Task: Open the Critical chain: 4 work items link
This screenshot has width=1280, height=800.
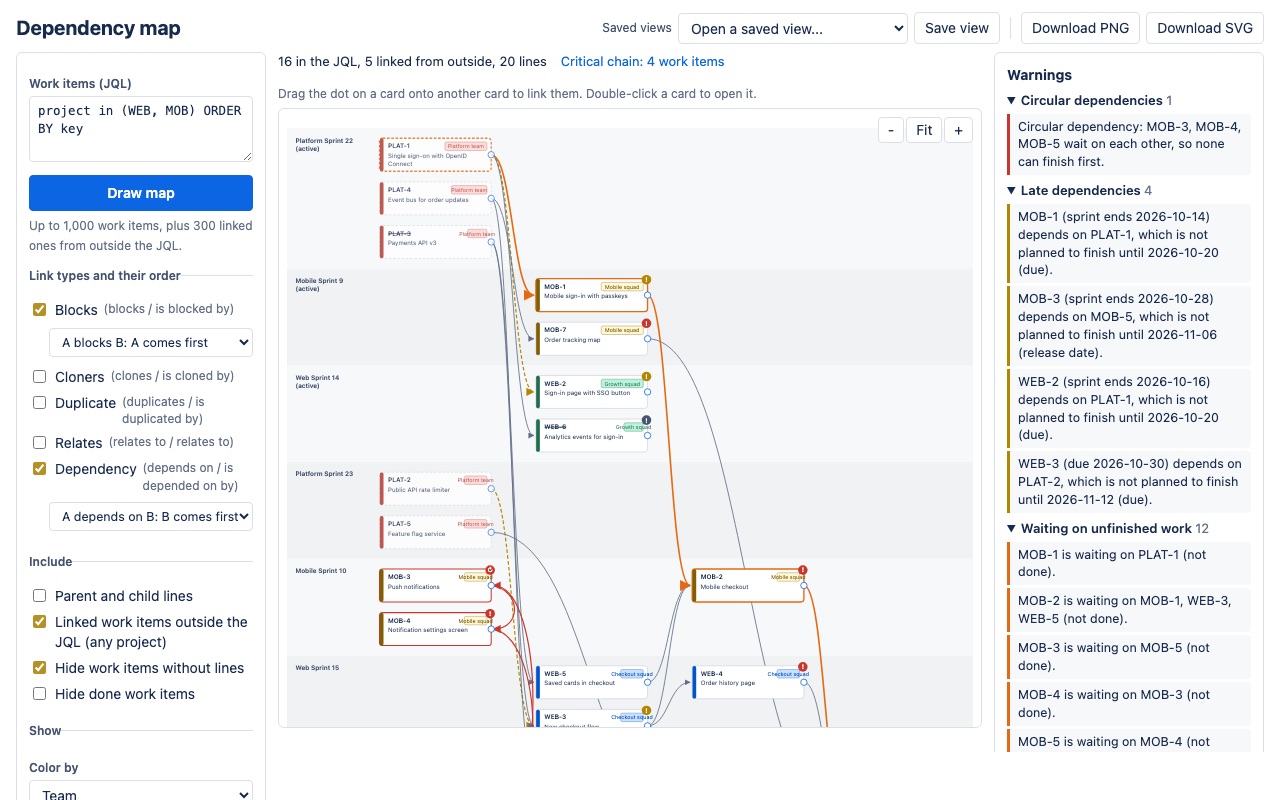Action: pos(642,61)
